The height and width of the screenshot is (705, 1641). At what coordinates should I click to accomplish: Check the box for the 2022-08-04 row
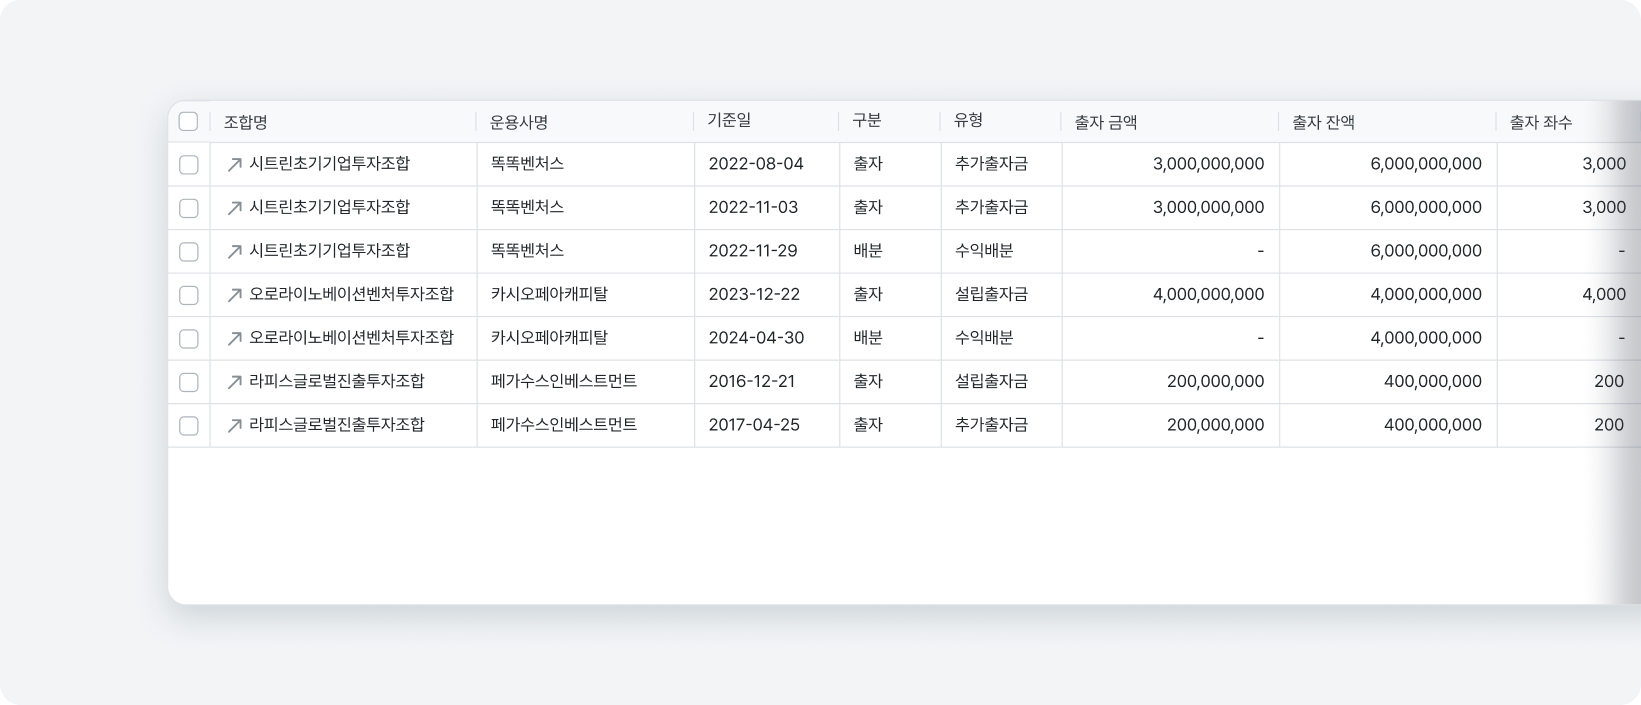point(188,165)
